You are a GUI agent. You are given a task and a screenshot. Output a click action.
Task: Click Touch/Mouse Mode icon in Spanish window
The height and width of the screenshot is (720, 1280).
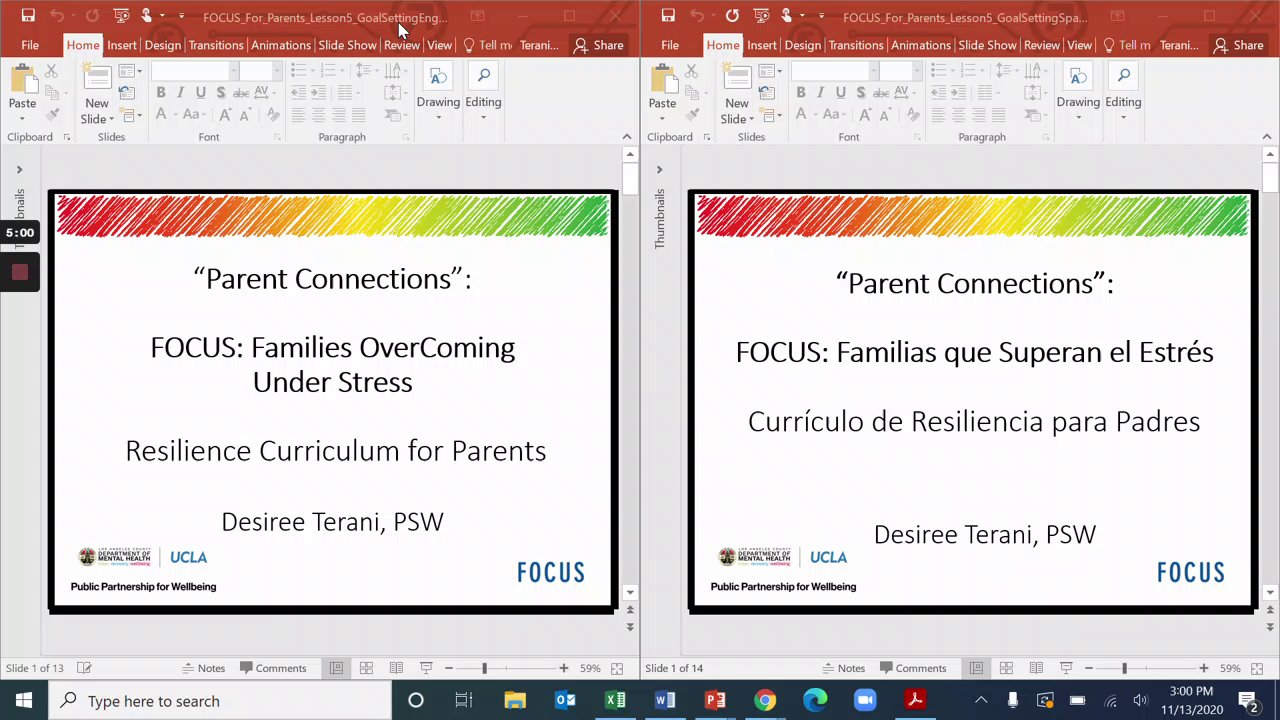coord(788,16)
